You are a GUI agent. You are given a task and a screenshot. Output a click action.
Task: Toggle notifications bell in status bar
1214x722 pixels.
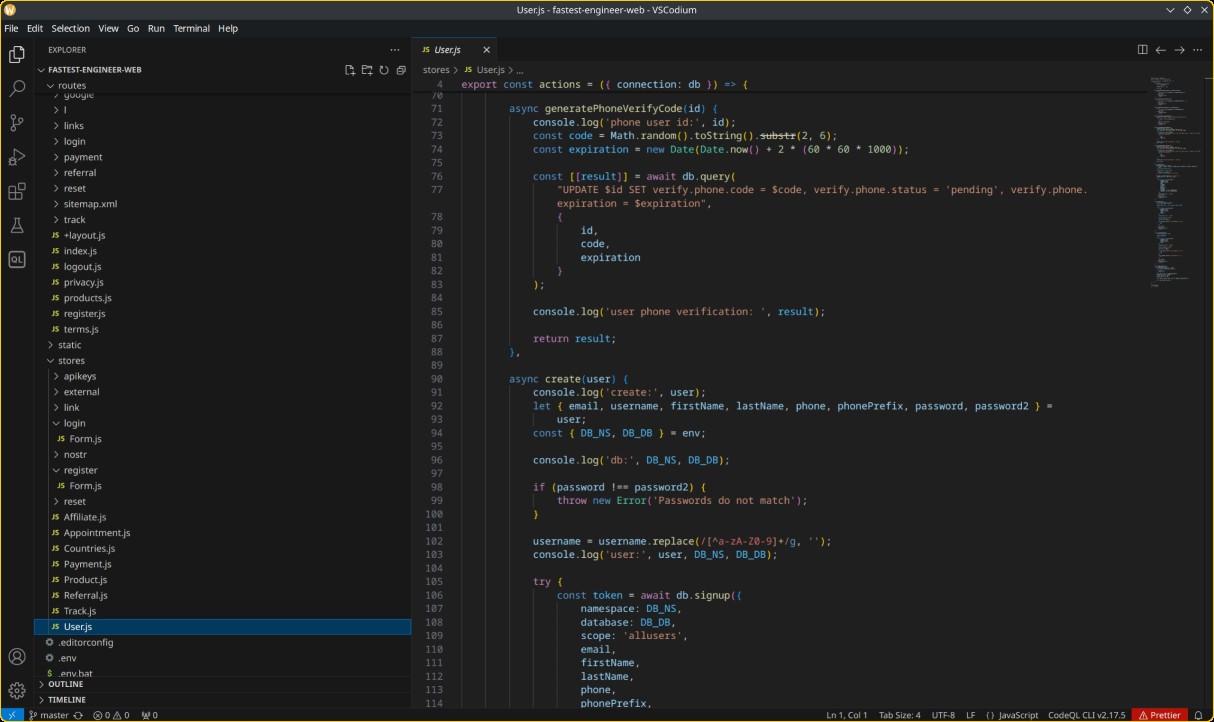(x=1198, y=715)
